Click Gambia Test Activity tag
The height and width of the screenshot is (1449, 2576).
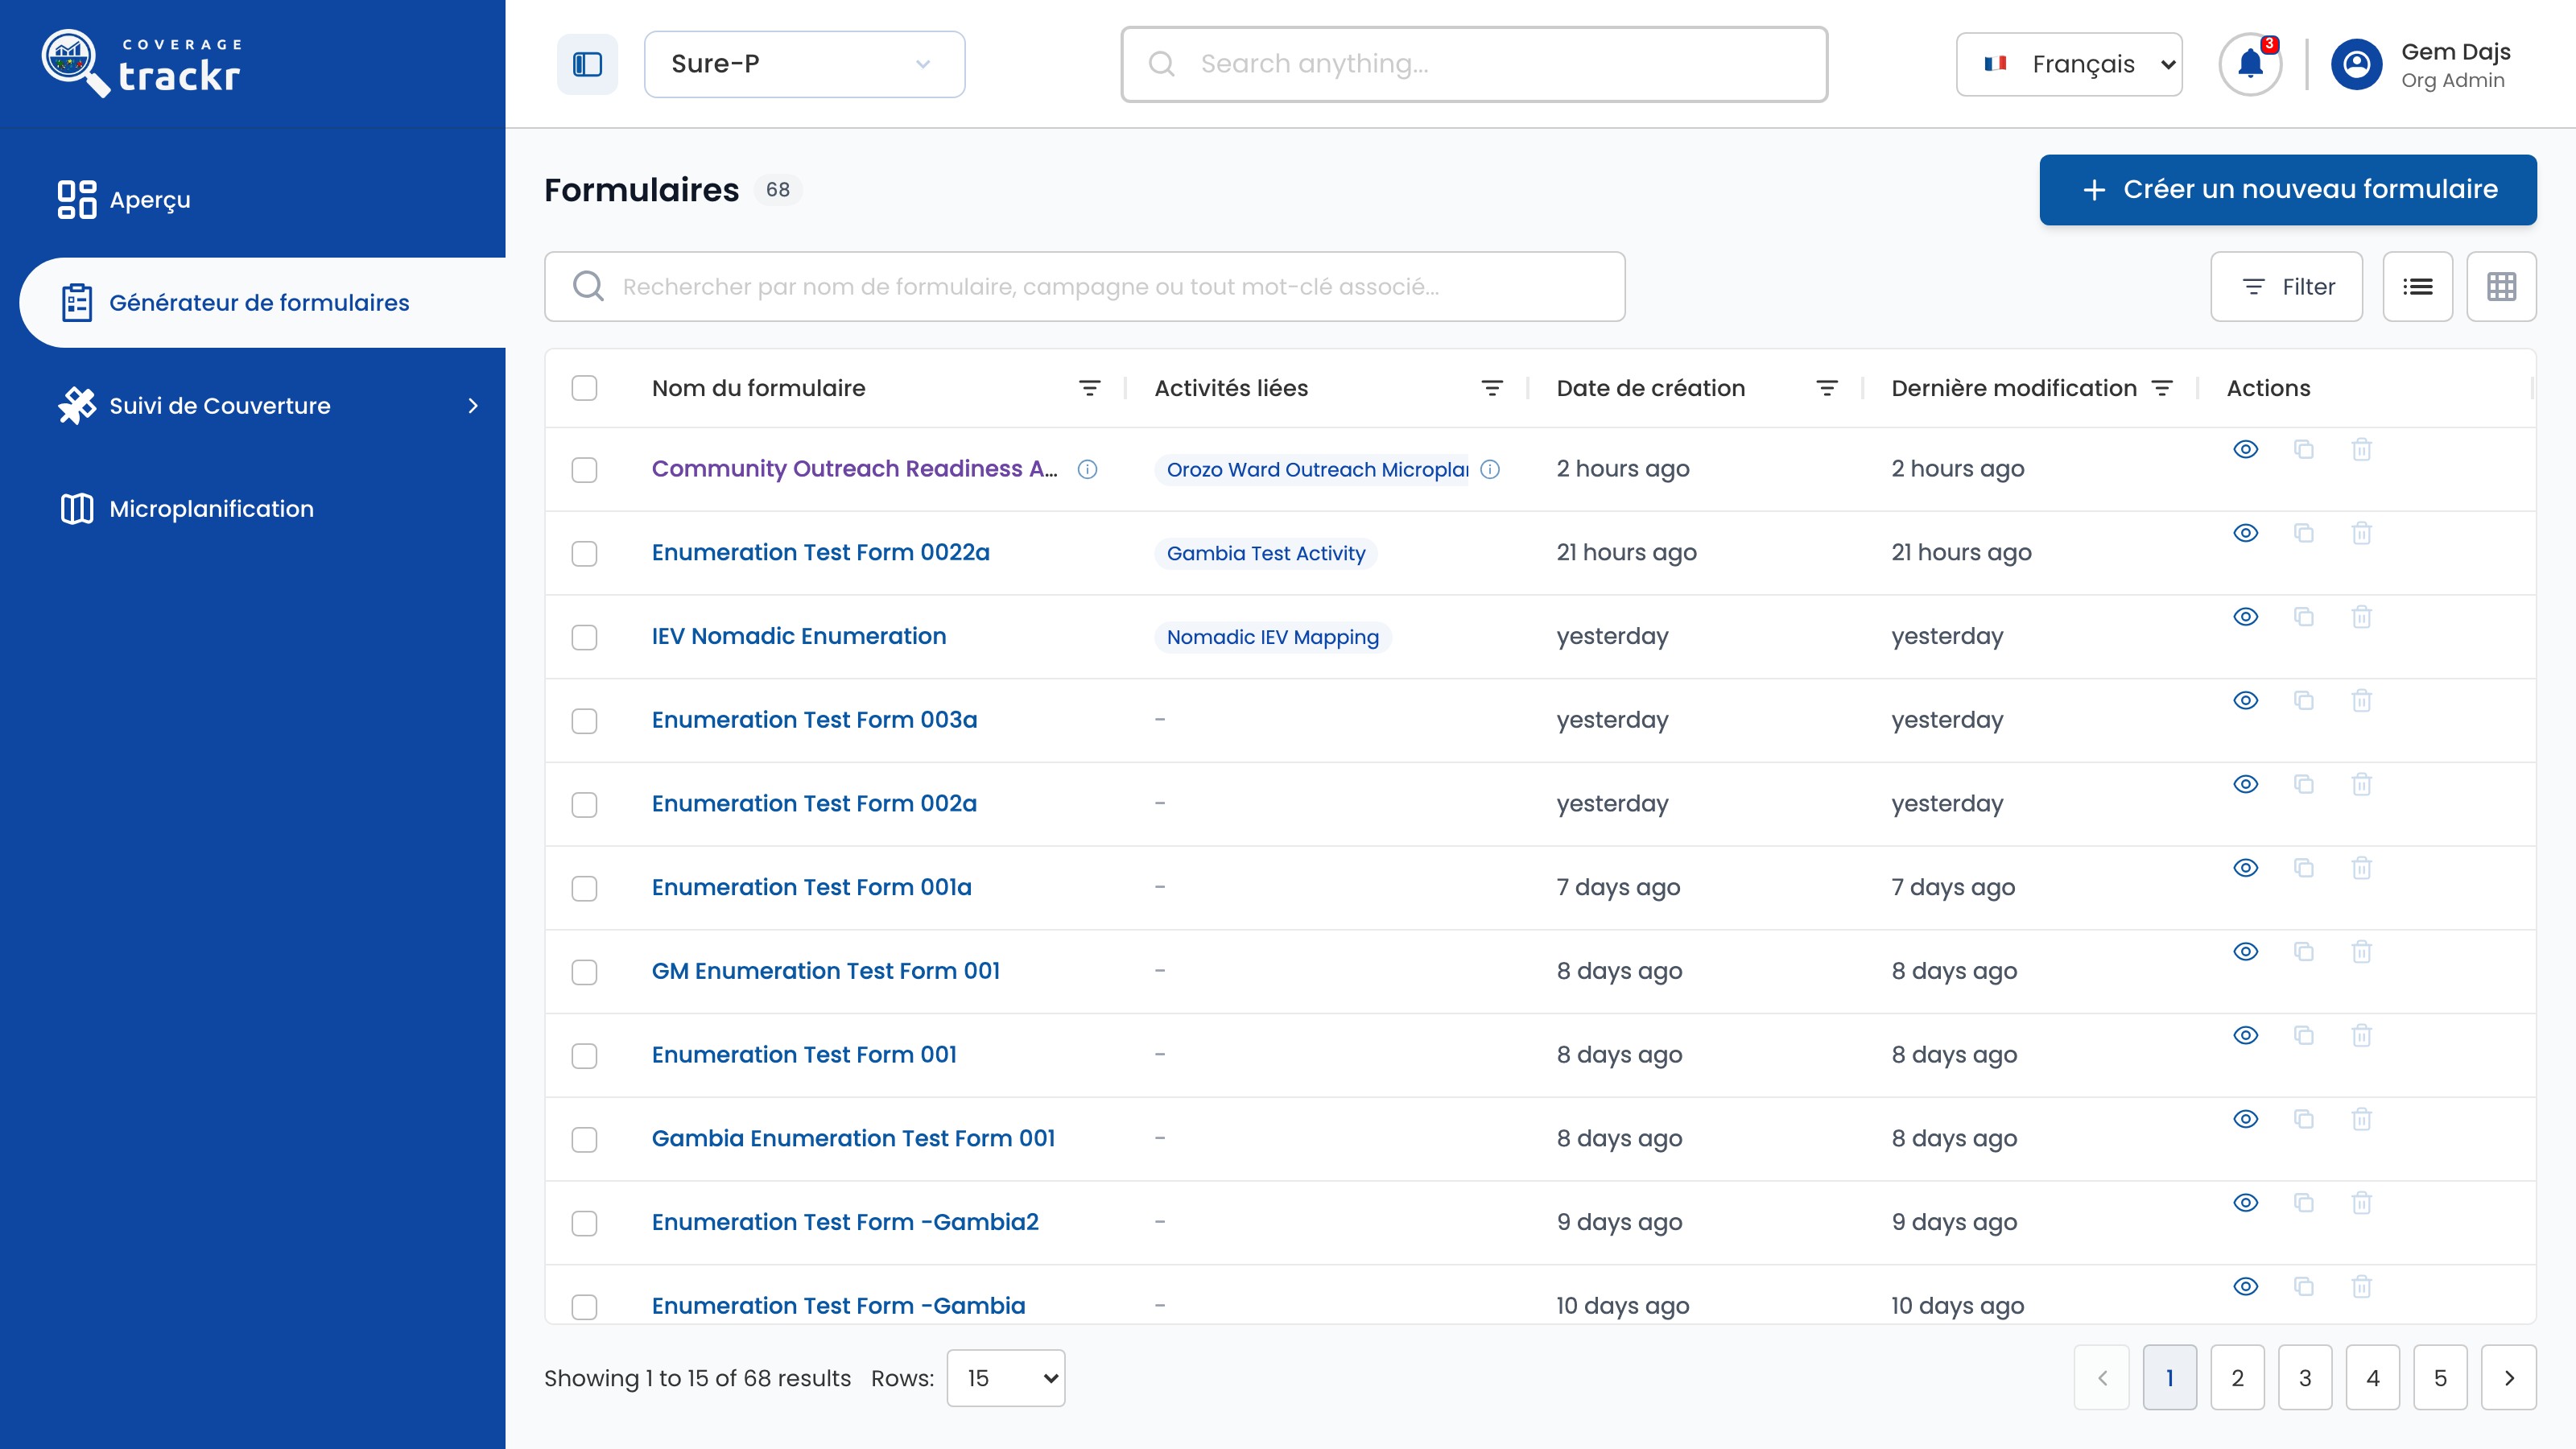[1266, 554]
